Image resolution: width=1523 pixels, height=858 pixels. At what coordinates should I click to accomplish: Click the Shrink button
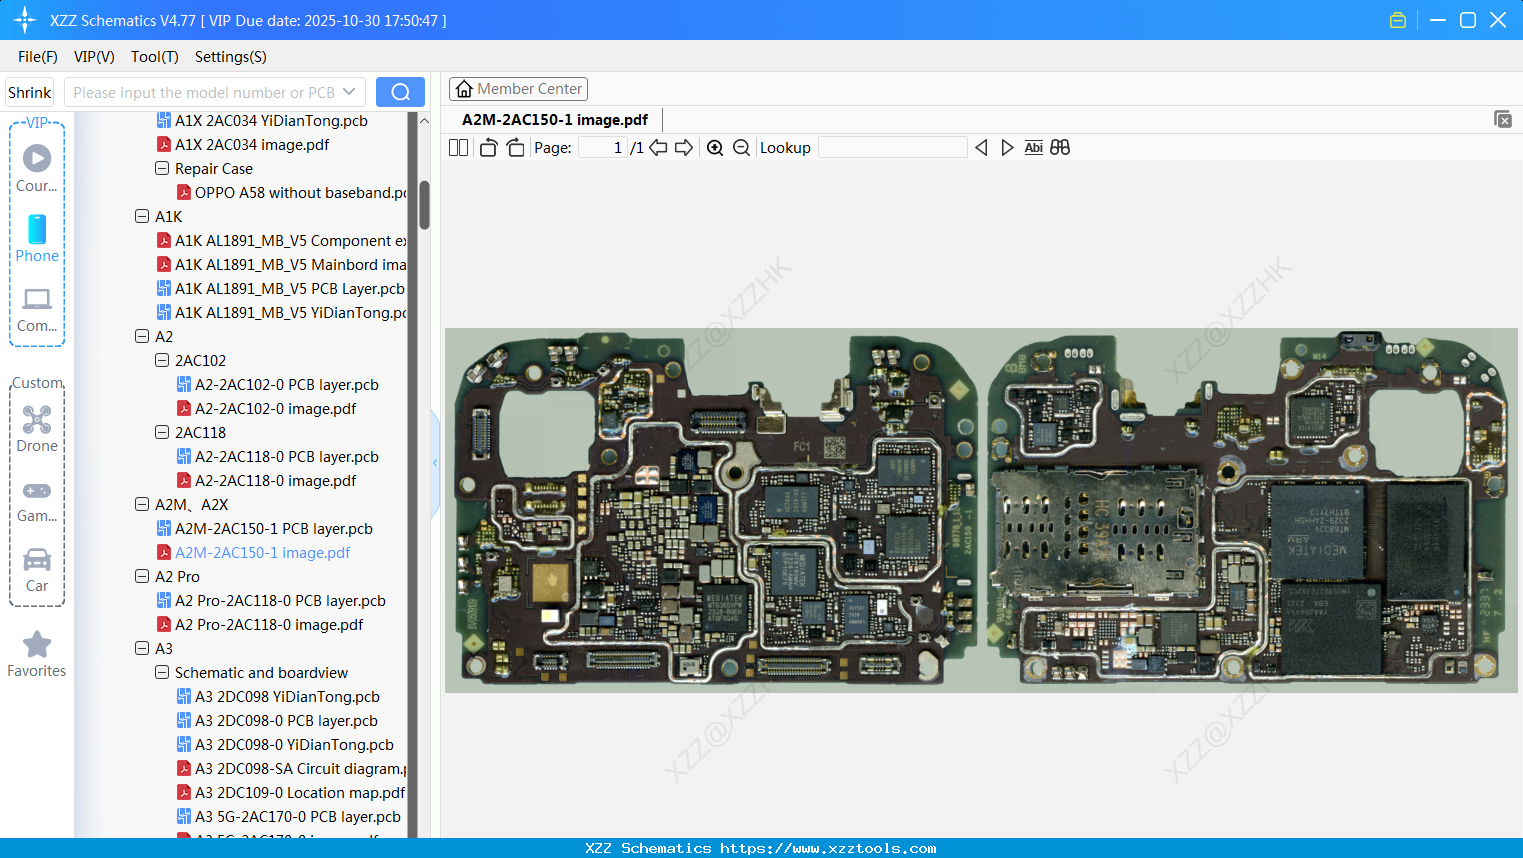(29, 91)
